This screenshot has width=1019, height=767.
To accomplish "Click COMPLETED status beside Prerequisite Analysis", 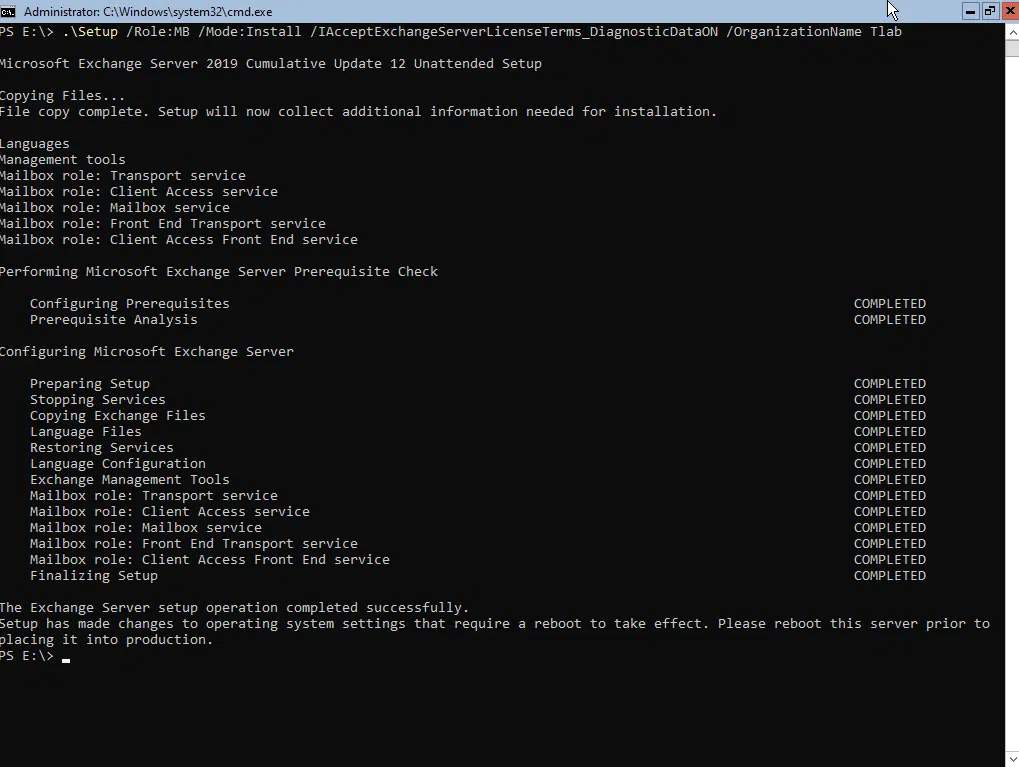I will (890, 320).
